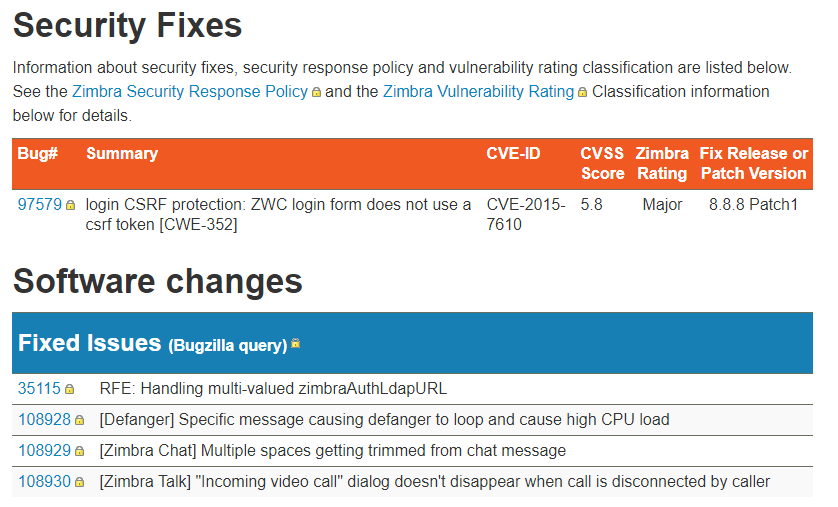Click lock icon after Zimbra Vulnerability Rating

[x=583, y=92]
